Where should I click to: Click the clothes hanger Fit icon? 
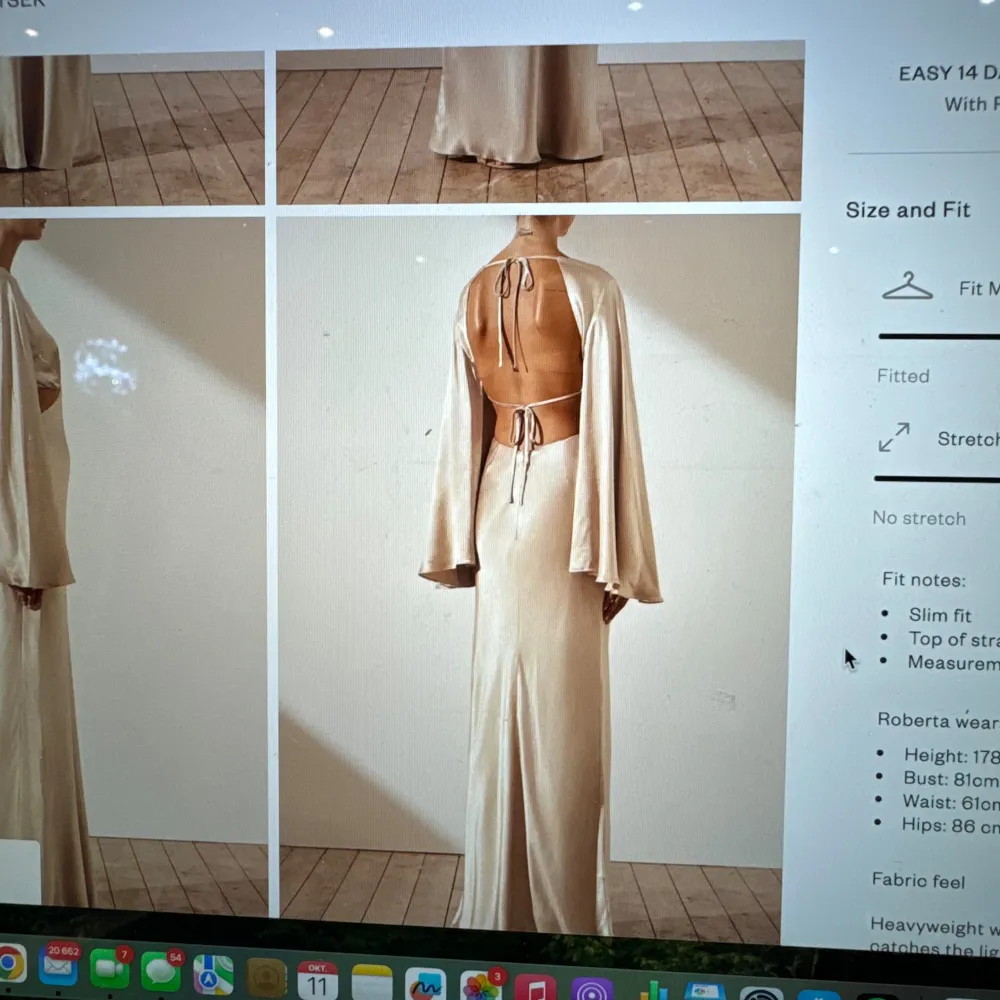click(905, 287)
